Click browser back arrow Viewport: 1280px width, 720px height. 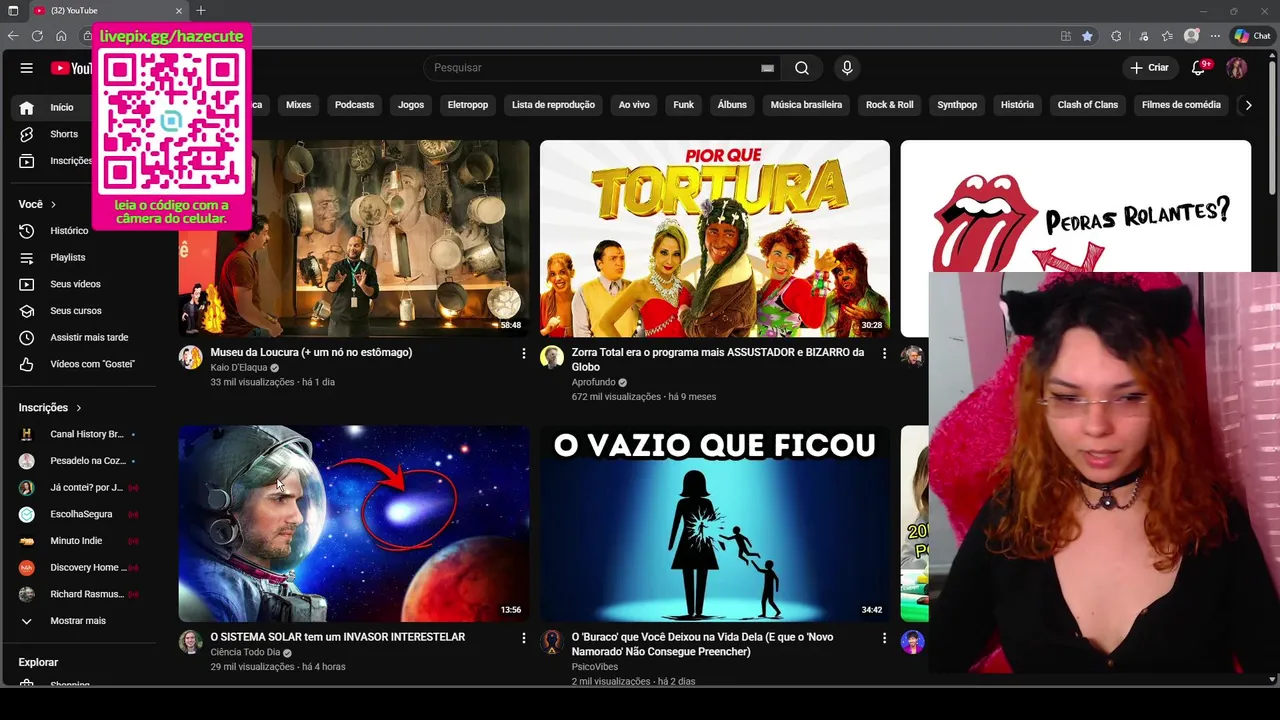[x=13, y=36]
